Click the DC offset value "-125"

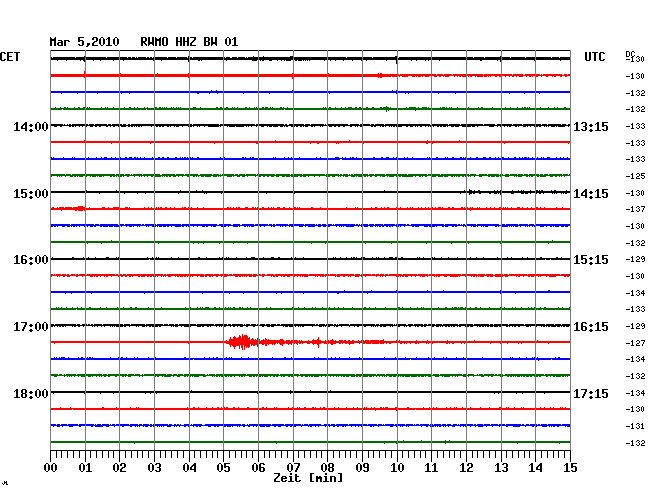[x=635, y=176]
